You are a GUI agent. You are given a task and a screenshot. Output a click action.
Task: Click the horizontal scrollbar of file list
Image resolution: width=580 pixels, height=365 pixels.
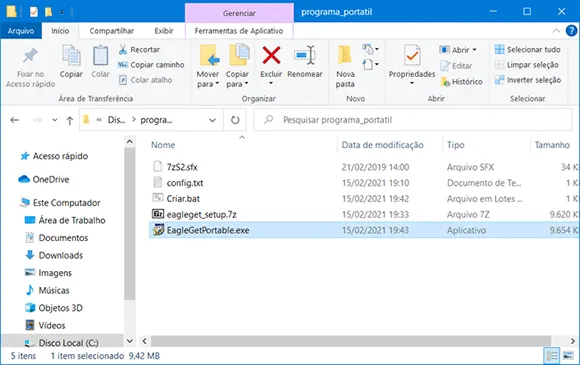click(x=351, y=341)
